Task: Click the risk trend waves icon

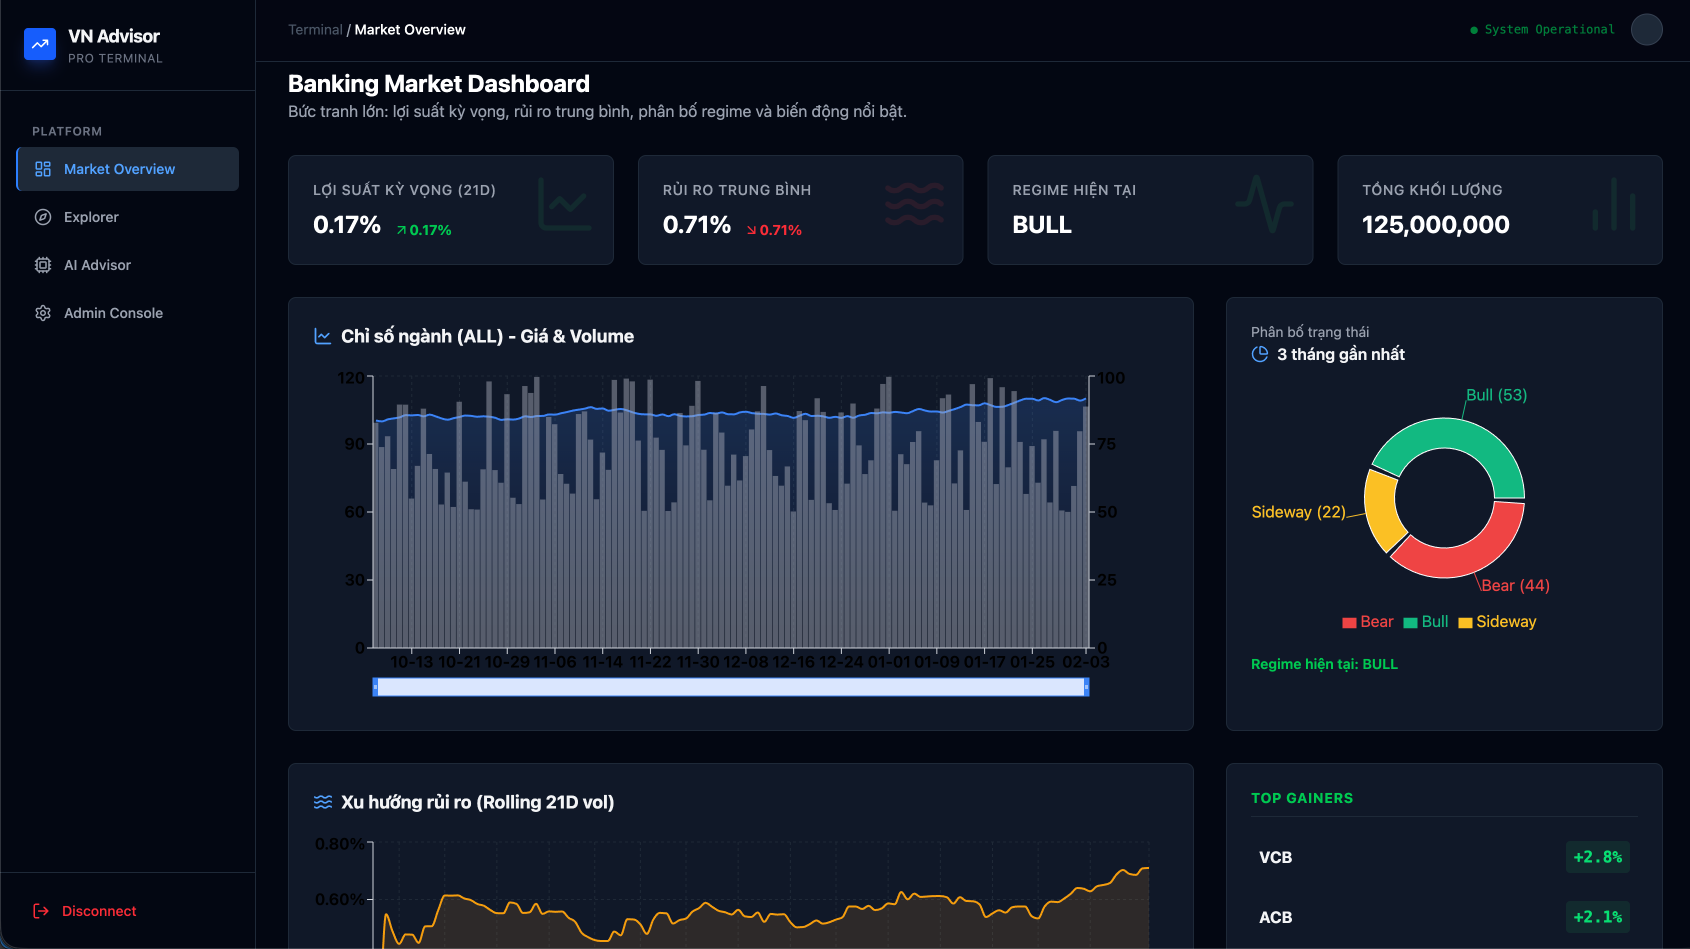Action: point(323,802)
